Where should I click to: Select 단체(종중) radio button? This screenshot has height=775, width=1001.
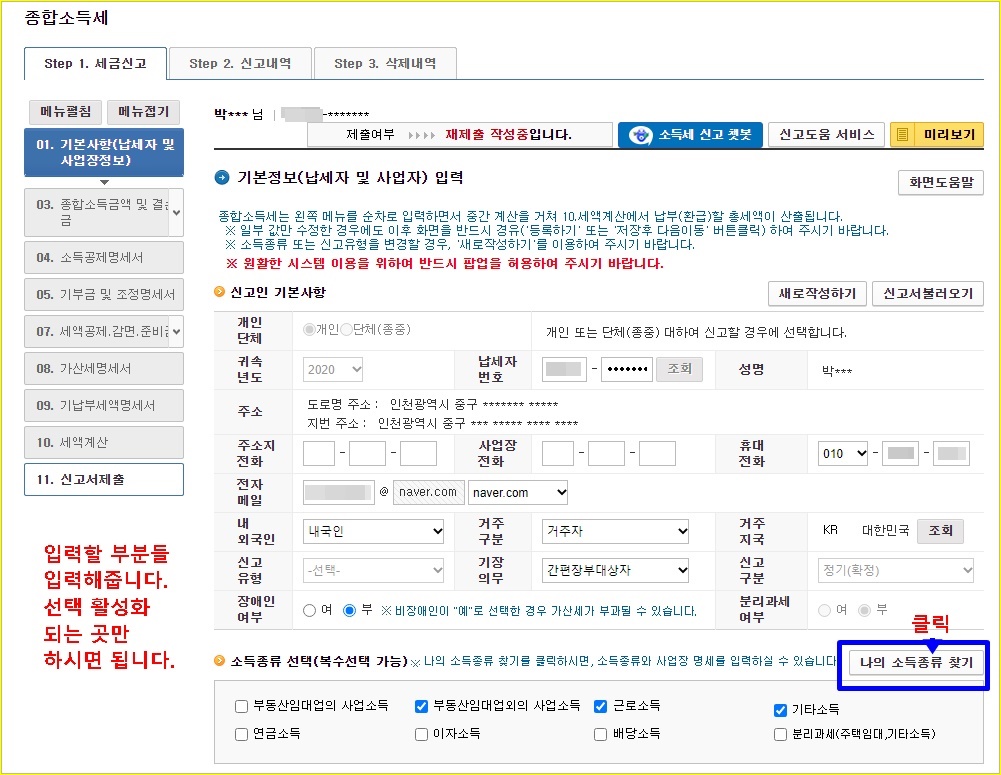[347, 330]
